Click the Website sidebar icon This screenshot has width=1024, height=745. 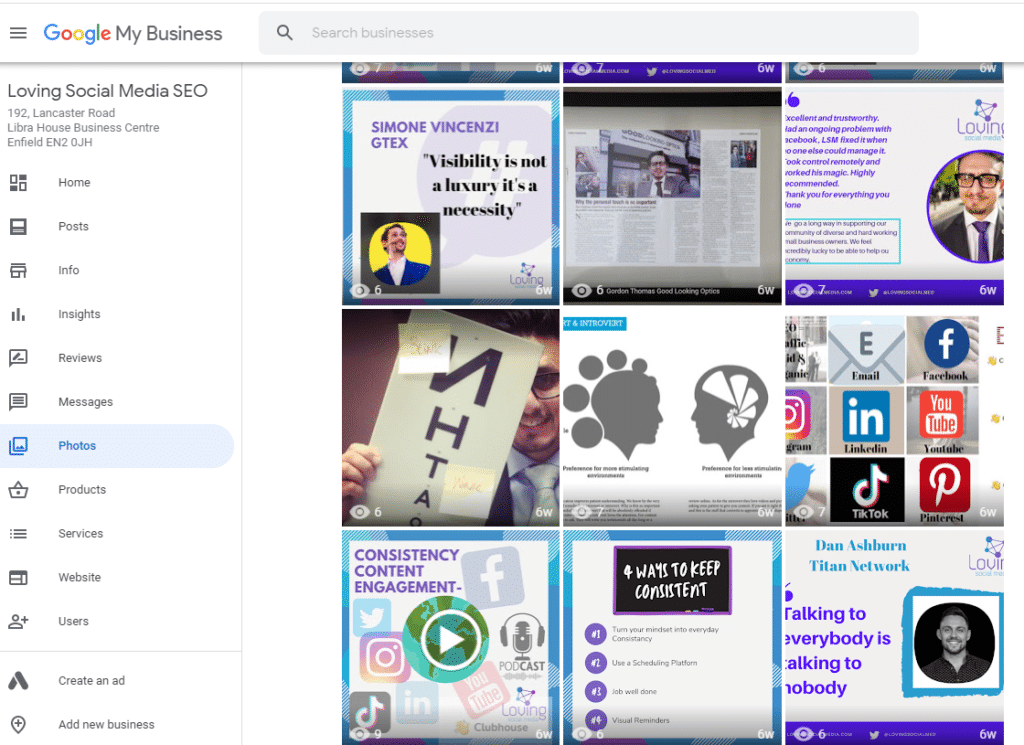18,577
